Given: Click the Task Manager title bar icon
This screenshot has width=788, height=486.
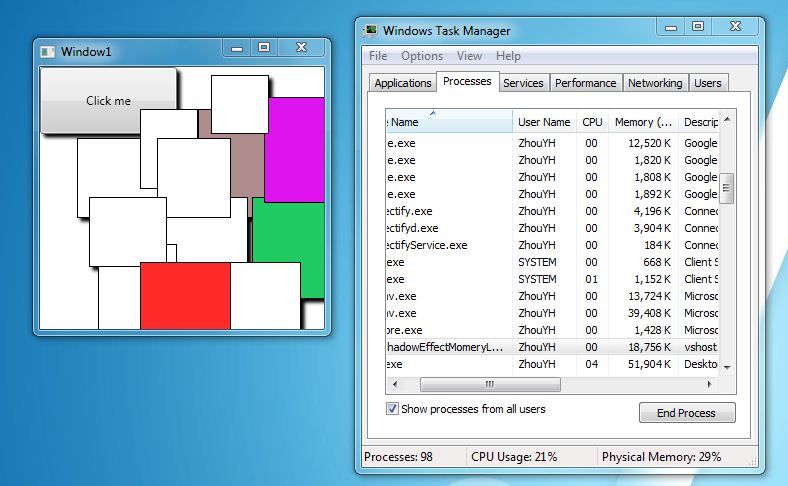Looking at the screenshot, I should pyautogui.click(x=370, y=31).
